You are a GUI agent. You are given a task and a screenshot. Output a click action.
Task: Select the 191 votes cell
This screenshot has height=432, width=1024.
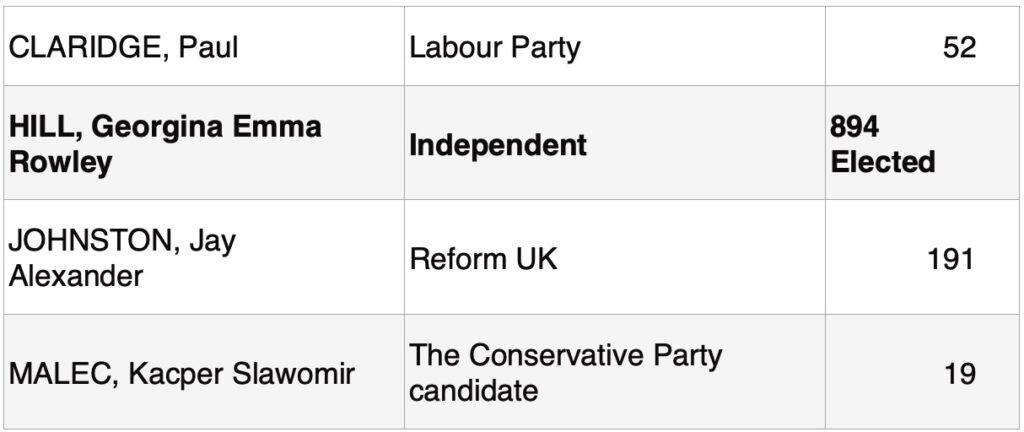(922, 257)
